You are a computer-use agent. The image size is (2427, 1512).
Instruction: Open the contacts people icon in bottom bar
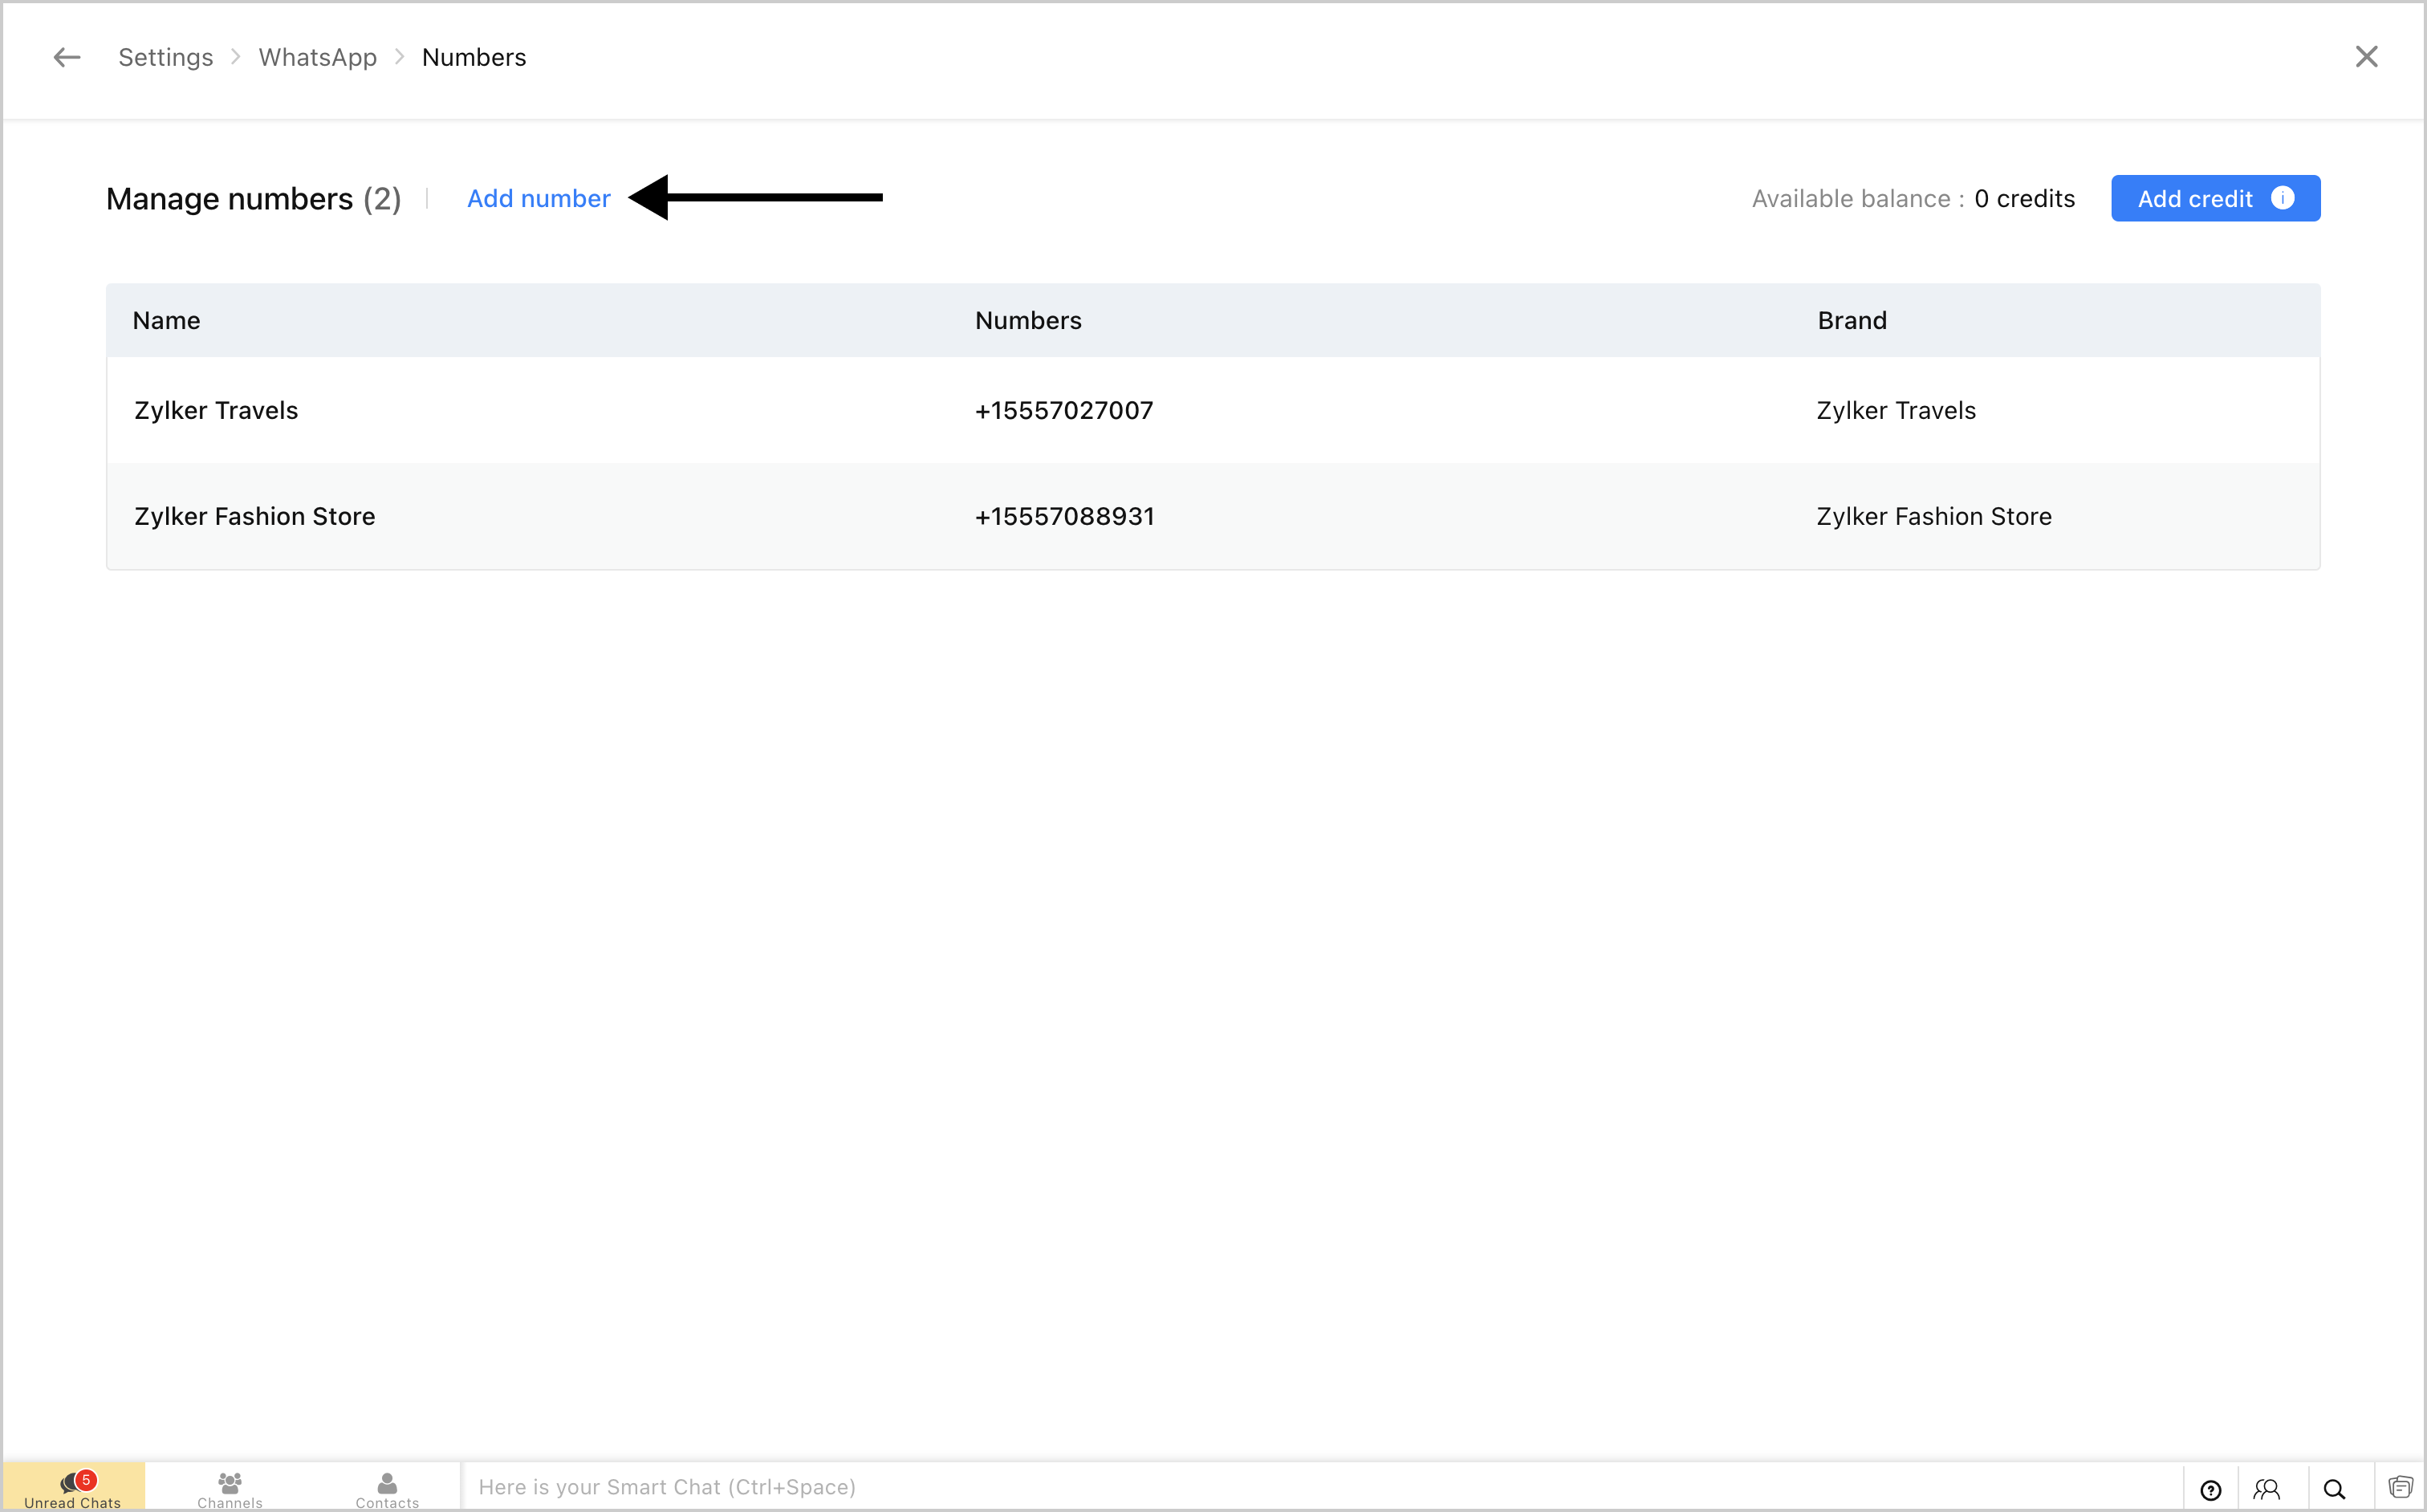tap(2266, 1489)
